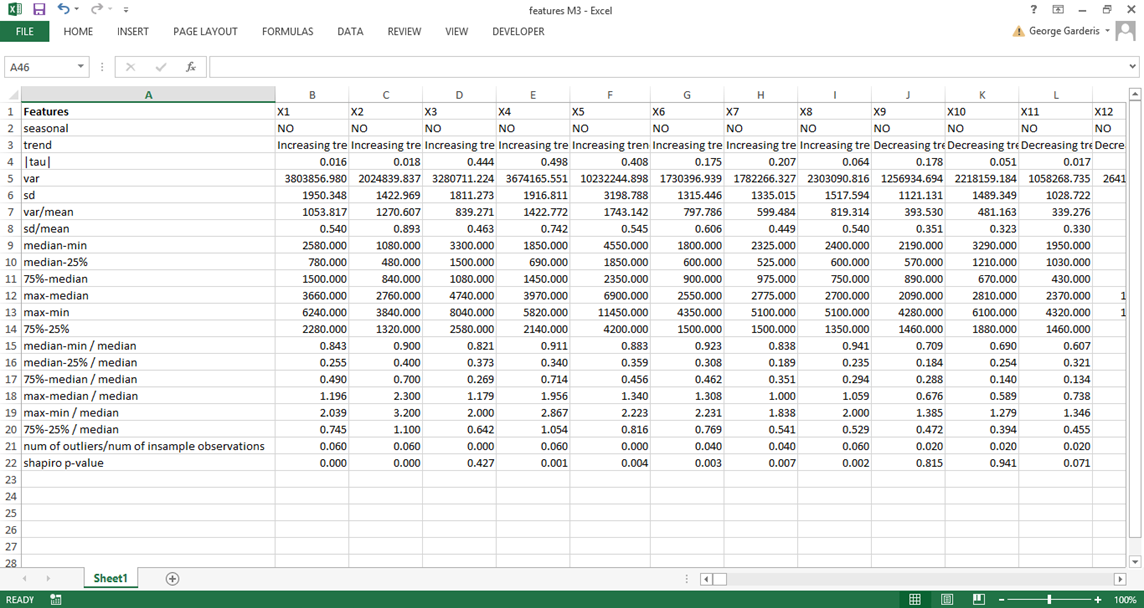Open the Name Box dropdown arrow

pos(80,67)
